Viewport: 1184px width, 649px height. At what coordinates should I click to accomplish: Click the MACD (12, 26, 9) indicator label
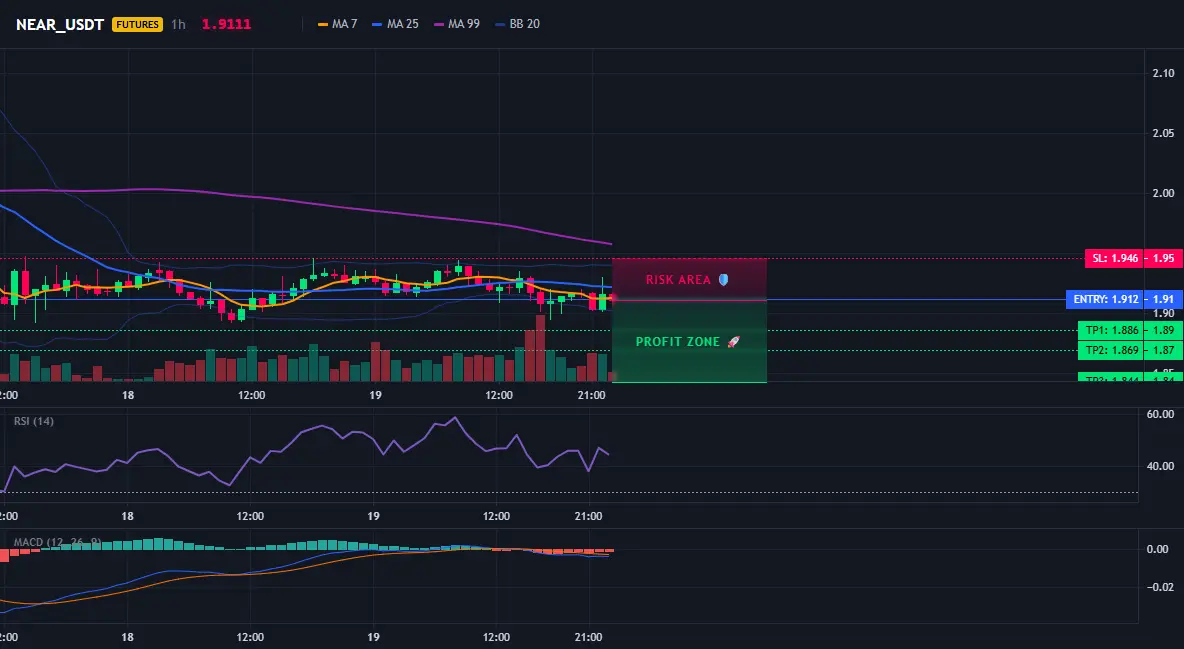pyautogui.click(x=57, y=542)
